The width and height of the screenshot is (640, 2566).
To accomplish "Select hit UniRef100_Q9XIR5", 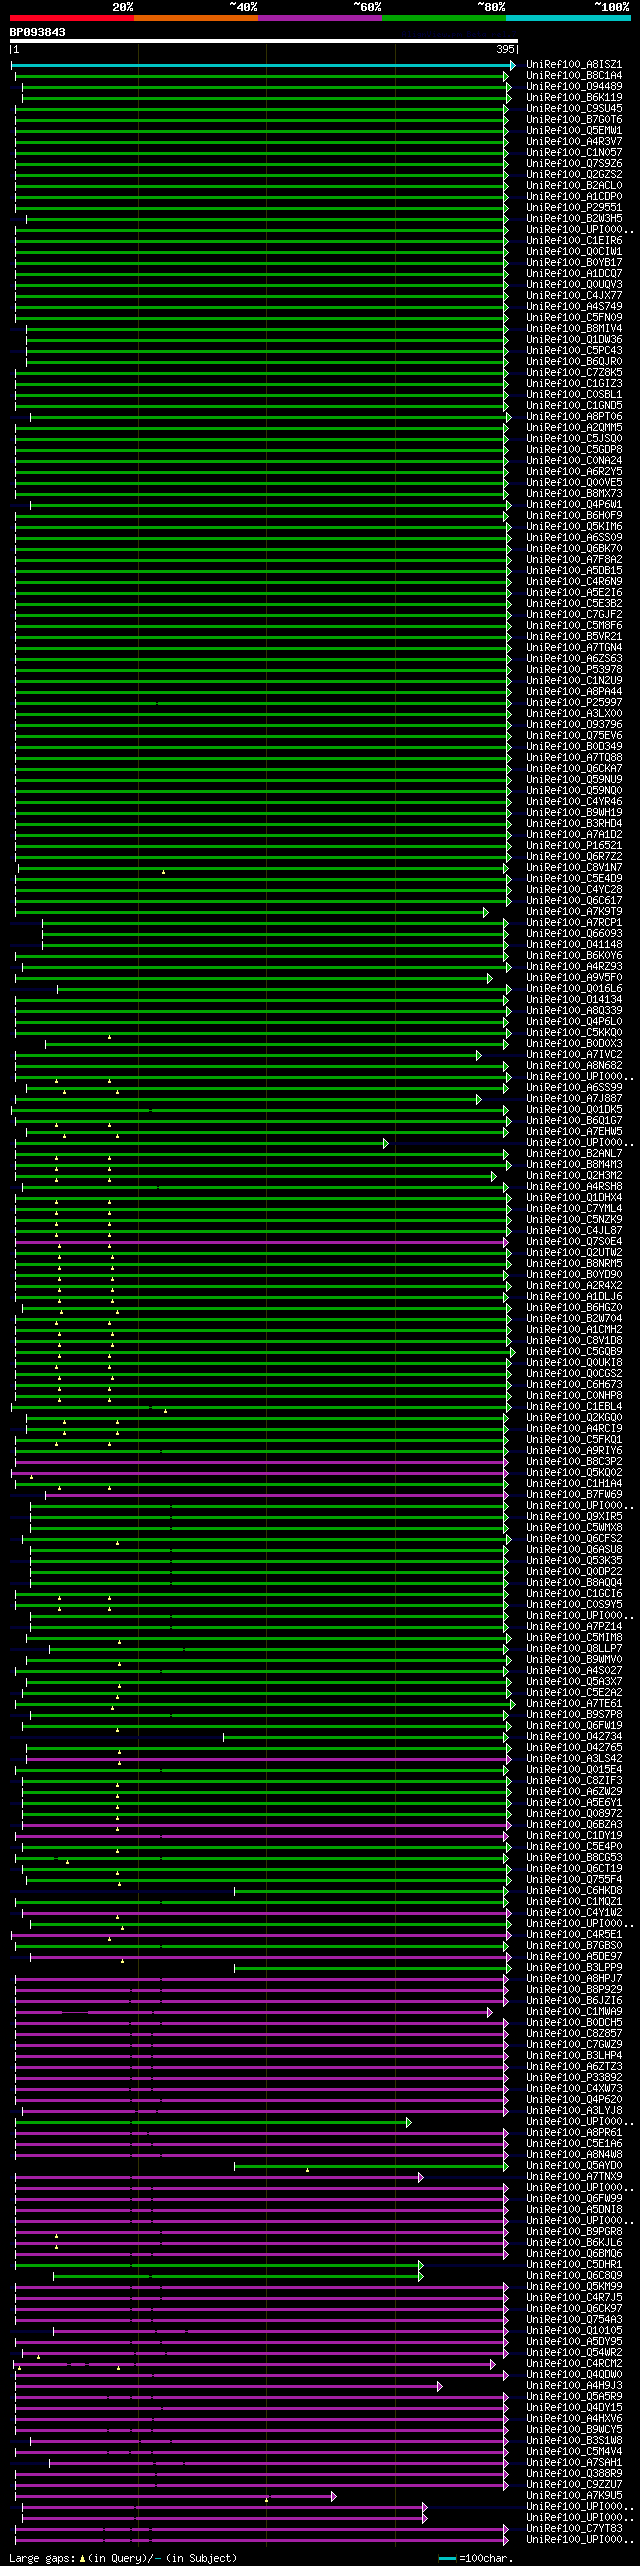I will coord(574,1517).
